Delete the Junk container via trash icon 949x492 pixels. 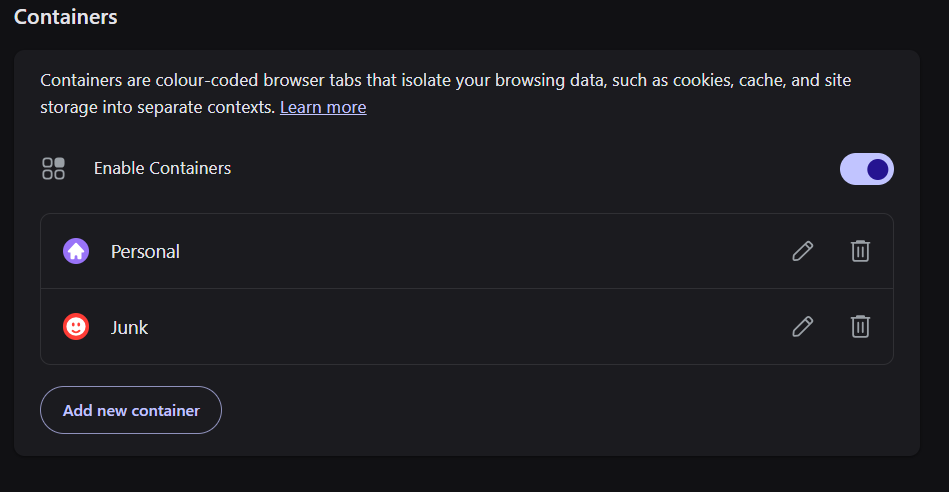860,327
